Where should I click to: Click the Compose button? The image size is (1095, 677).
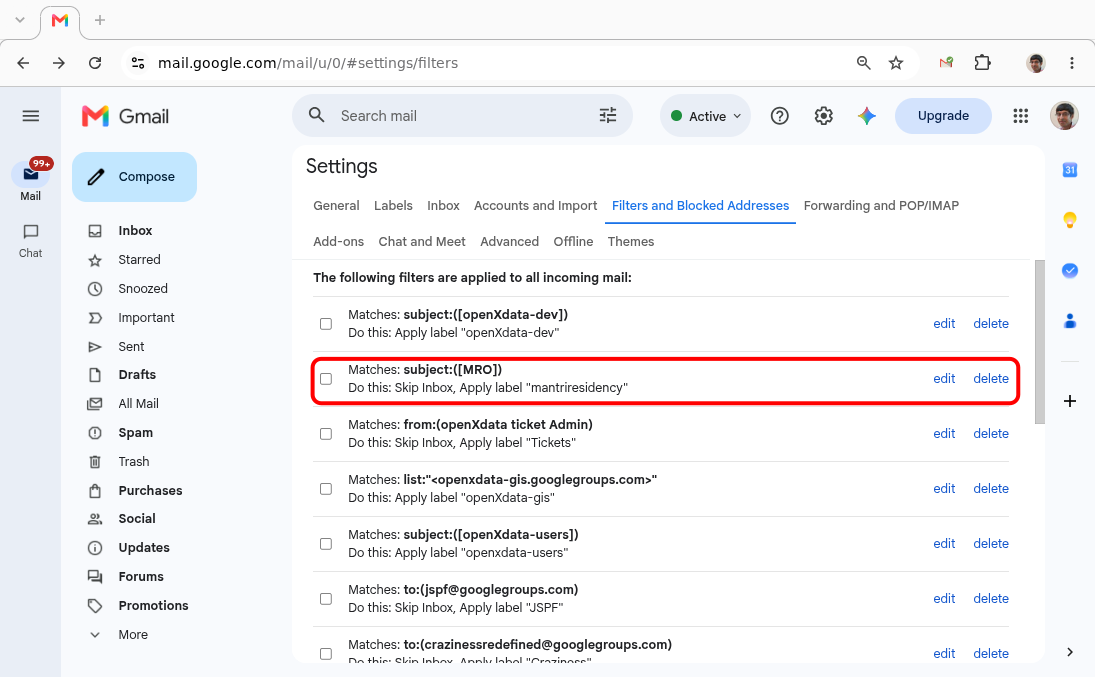tap(134, 177)
